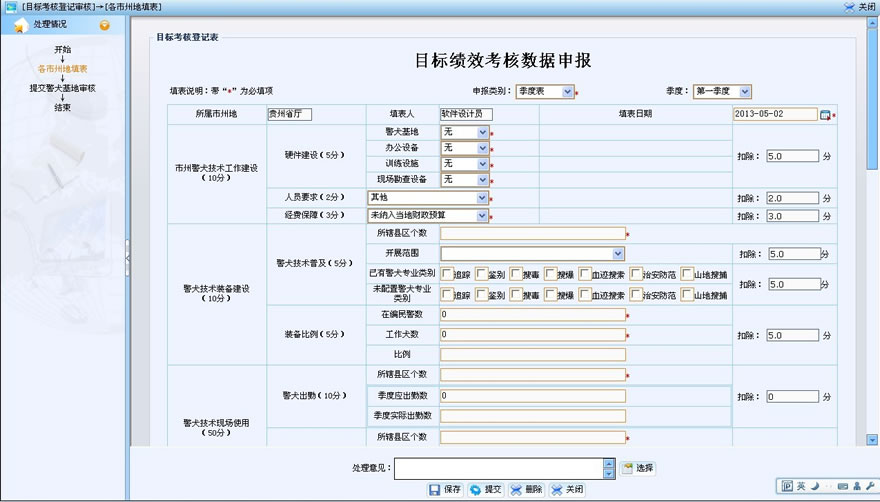Click the 扣除 field for 硬件建设
This screenshot has height=502, width=880.
tap(792, 156)
